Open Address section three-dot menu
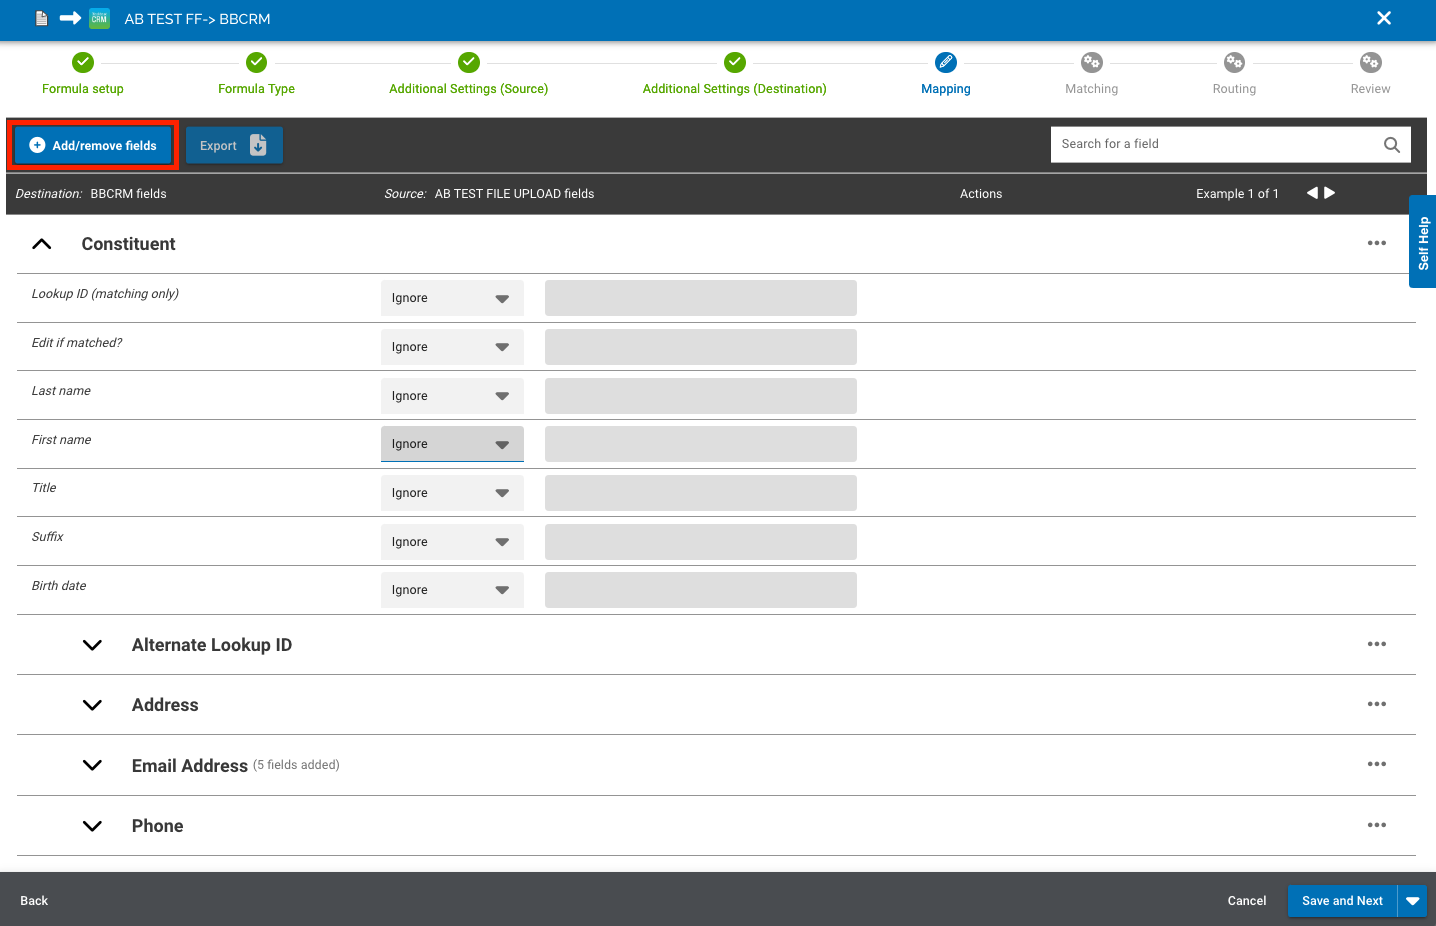 [1377, 704]
